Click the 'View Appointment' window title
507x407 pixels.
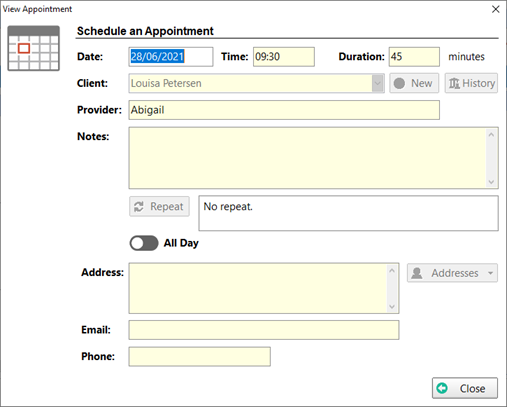[37, 9]
